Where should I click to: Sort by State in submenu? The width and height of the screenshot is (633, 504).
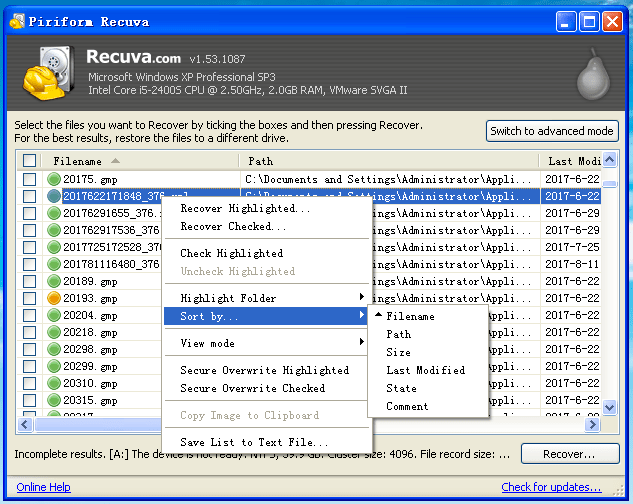tap(428, 388)
